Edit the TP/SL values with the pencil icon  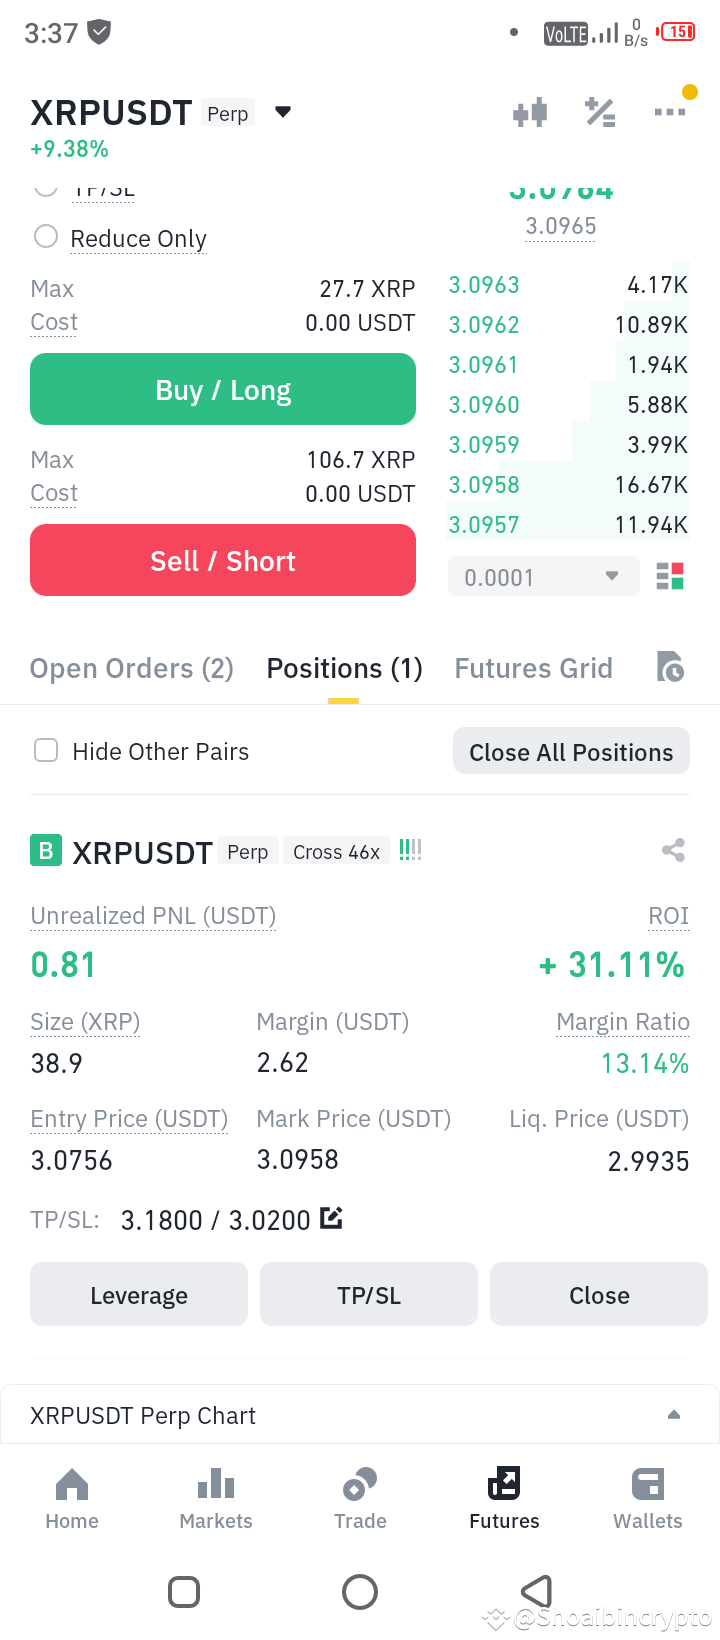coord(331,1218)
